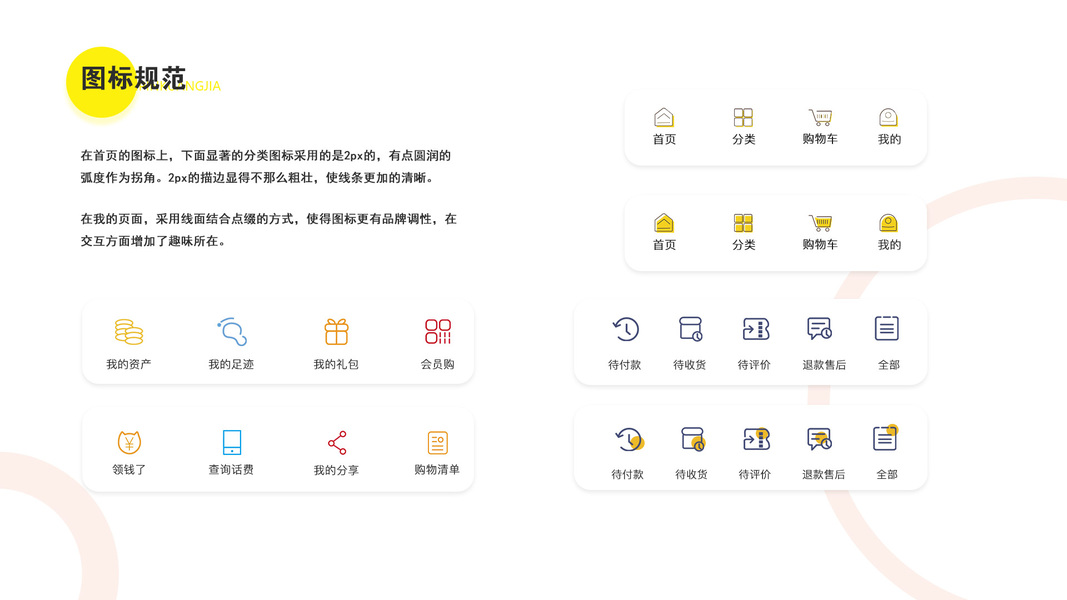1067x600 pixels.
Task: Click the 领钱了 cat yen icon
Action: (129, 442)
